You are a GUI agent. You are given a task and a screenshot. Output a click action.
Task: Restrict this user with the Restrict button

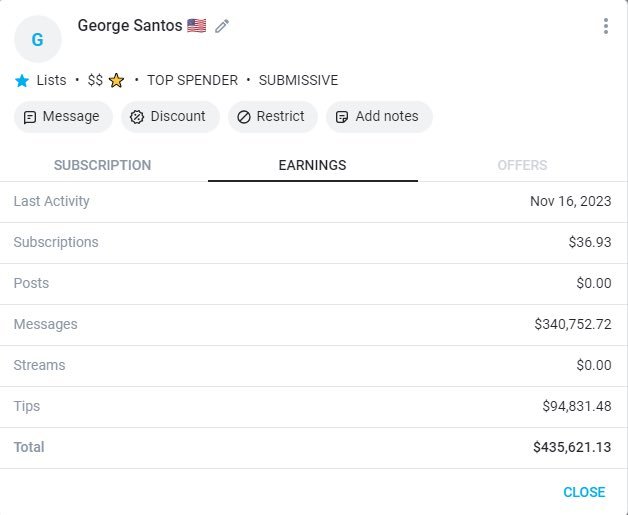(272, 117)
